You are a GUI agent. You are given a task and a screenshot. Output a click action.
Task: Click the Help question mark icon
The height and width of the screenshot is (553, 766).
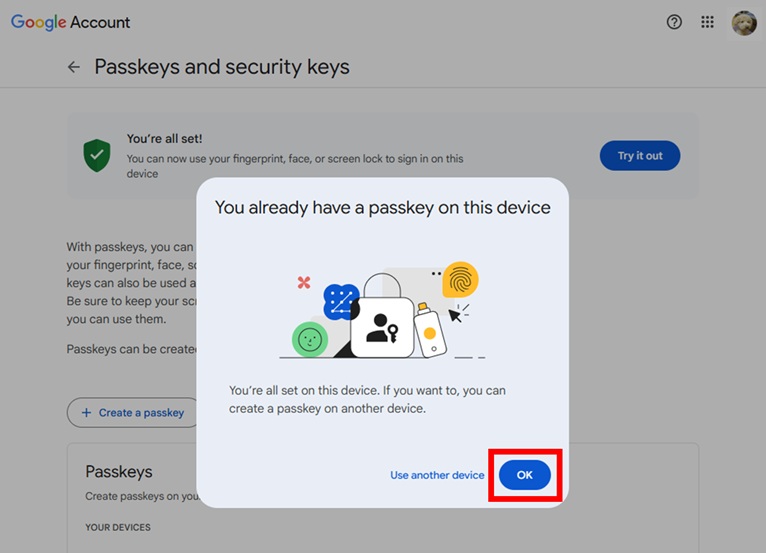[674, 22]
